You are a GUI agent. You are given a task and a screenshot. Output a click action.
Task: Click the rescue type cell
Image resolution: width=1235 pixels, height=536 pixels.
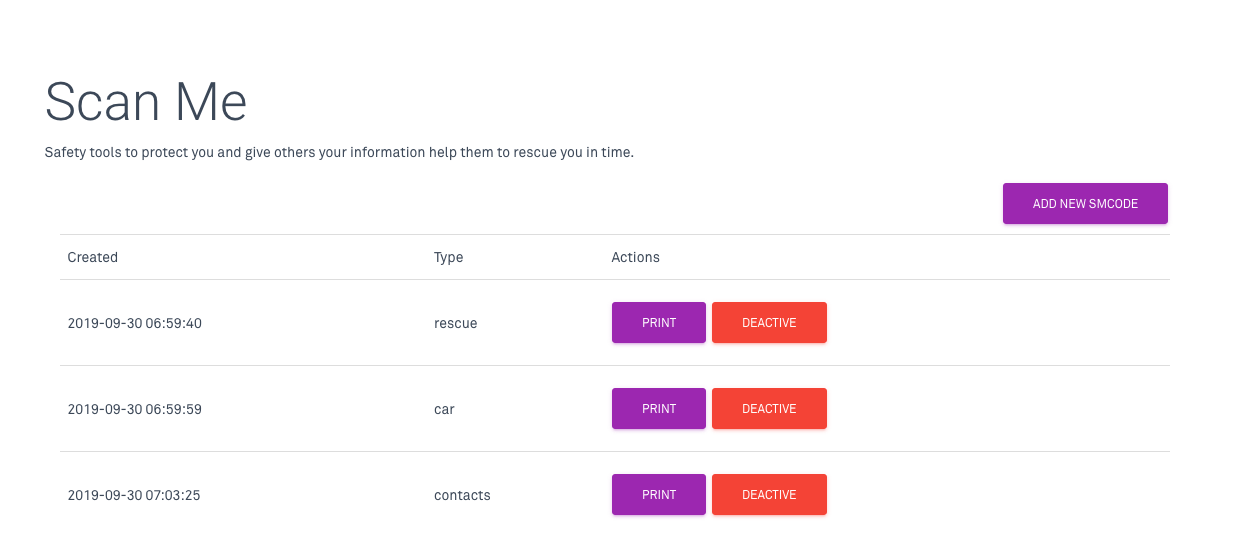pyautogui.click(x=455, y=323)
